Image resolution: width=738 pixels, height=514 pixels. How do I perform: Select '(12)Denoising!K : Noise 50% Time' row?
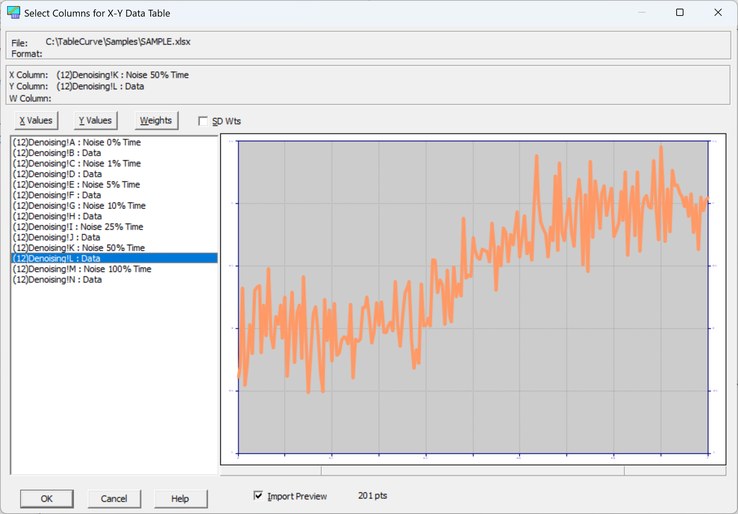click(114, 248)
